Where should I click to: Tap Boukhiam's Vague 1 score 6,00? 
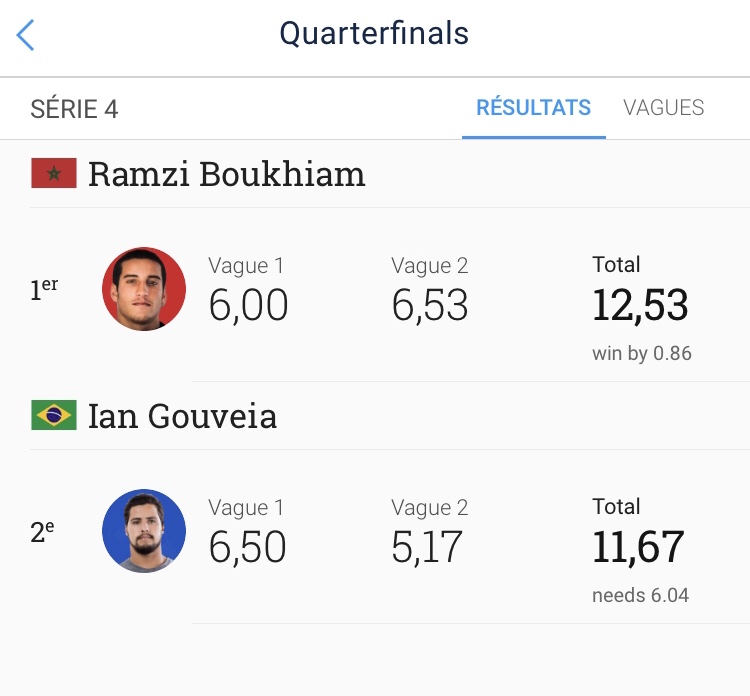(248, 305)
